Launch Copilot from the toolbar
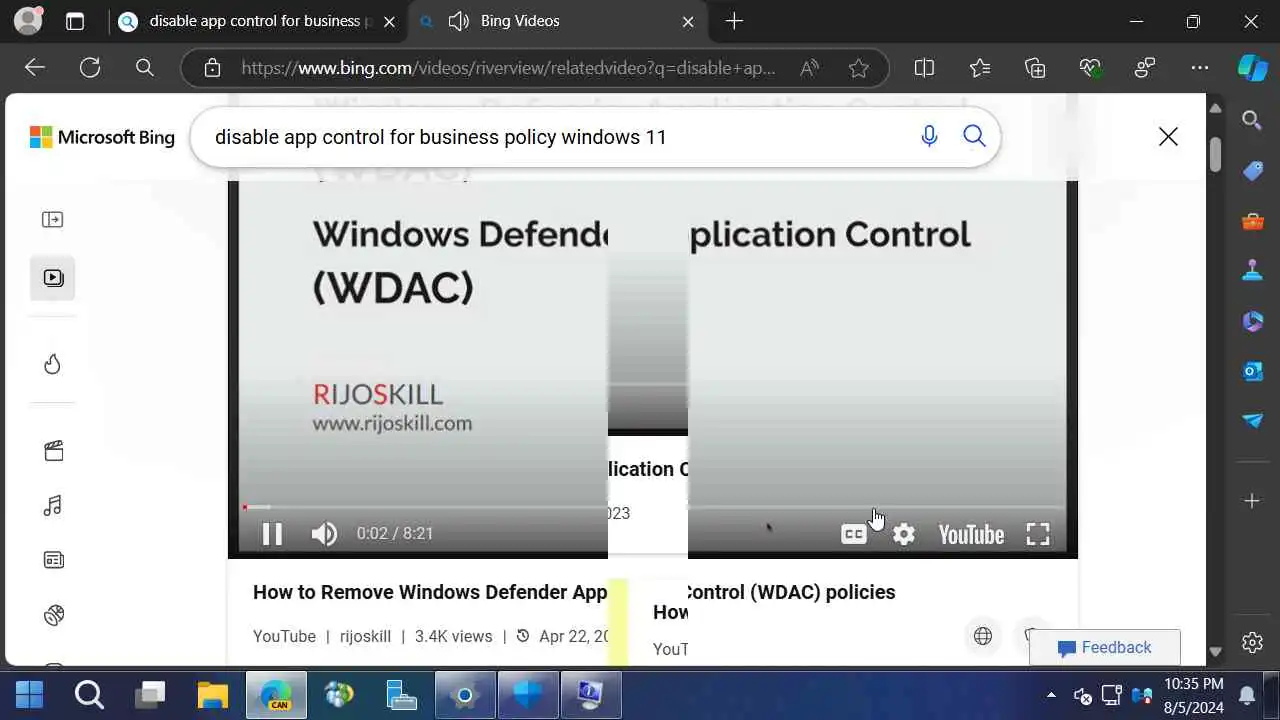This screenshot has width=1280, height=720. pyautogui.click(x=1252, y=68)
